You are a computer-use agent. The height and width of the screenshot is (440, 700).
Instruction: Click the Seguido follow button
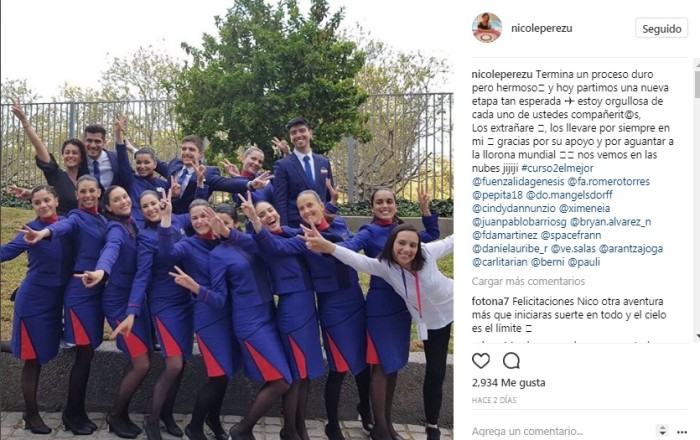pyautogui.click(x=661, y=29)
